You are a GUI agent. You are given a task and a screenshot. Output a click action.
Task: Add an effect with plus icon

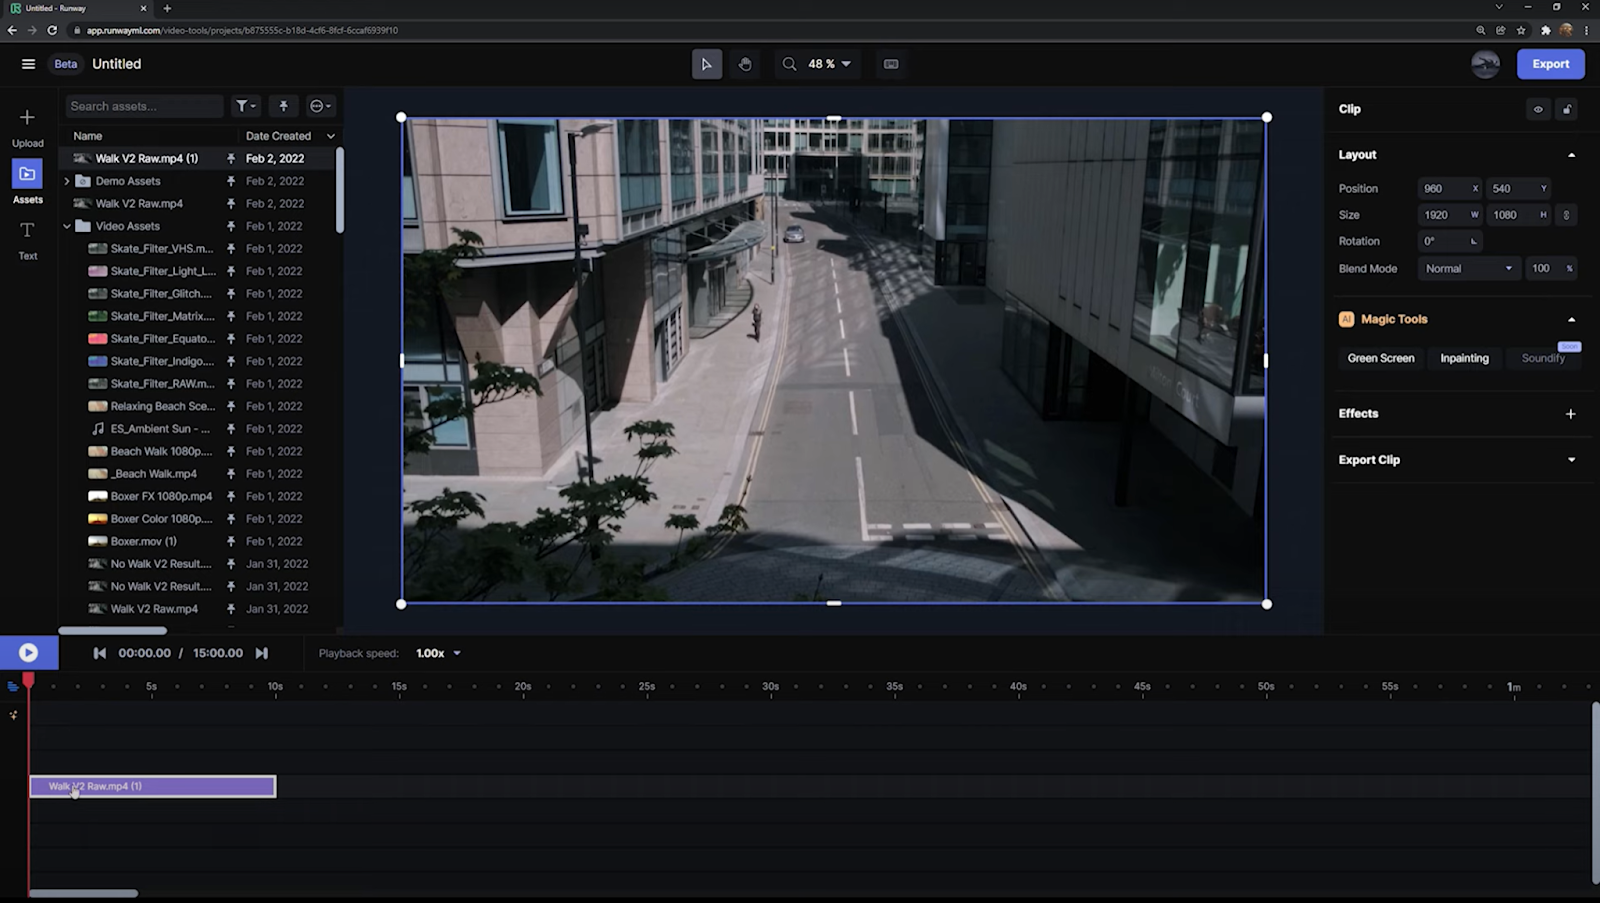[1570, 414]
